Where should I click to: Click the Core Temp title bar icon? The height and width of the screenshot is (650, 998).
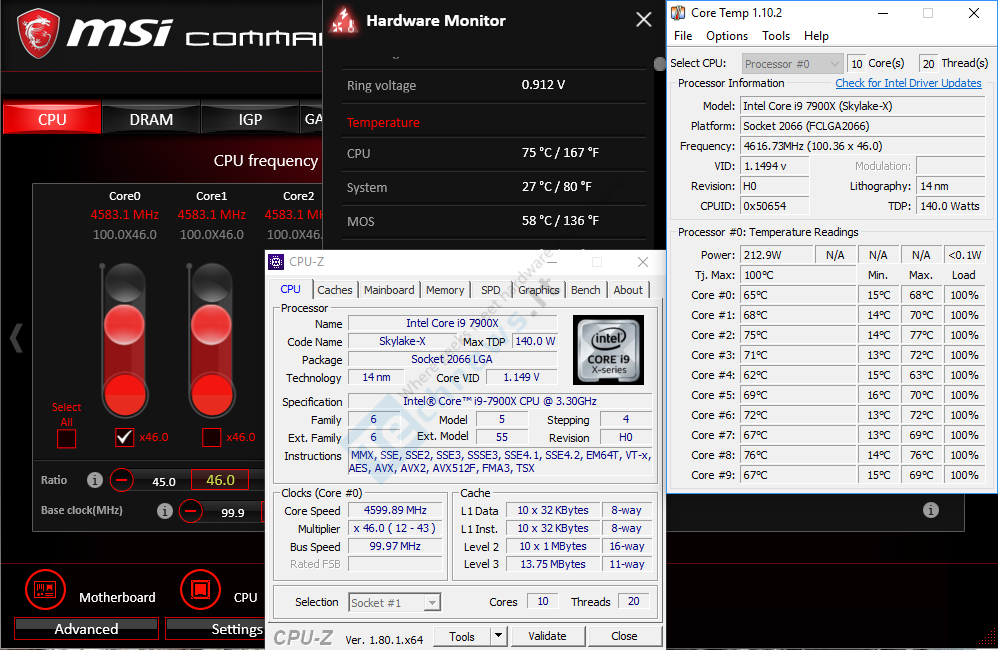pyautogui.click(x=678, y=13)
